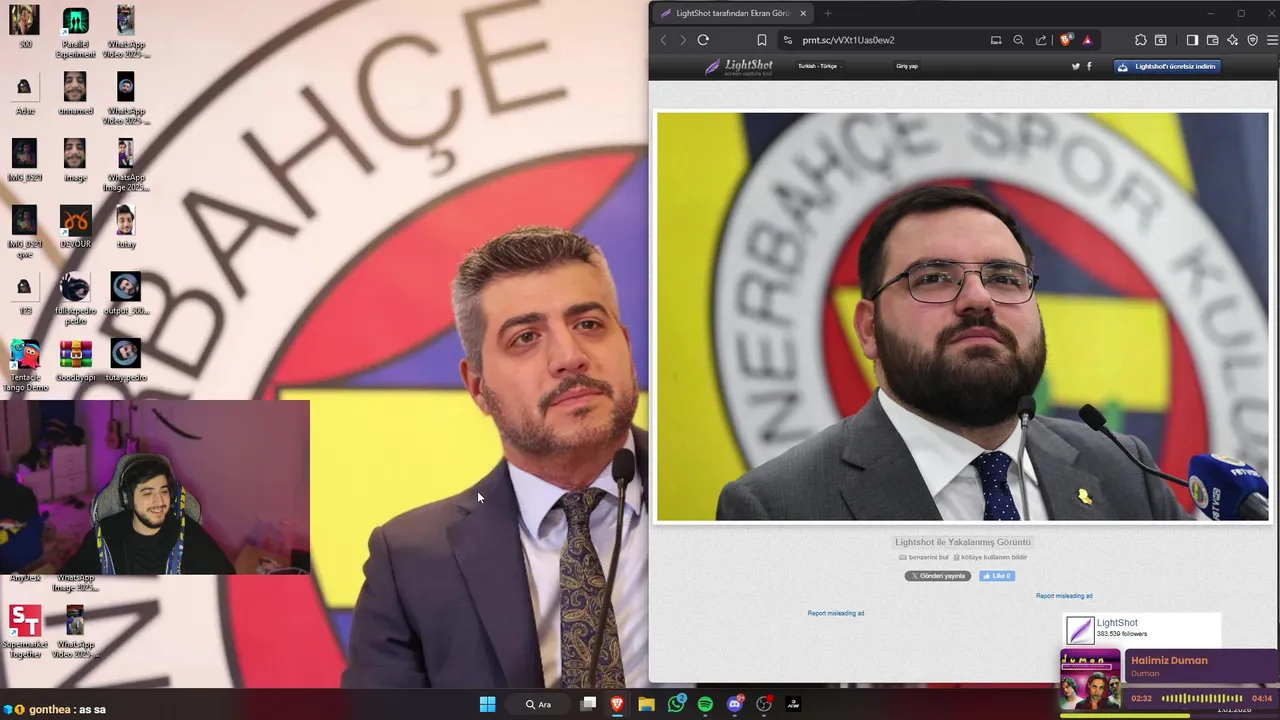Open the captured screenshot image on LightShot page

tap(962, 316)
